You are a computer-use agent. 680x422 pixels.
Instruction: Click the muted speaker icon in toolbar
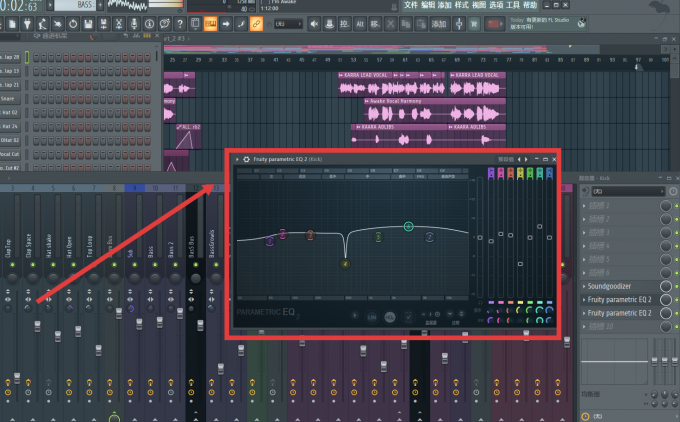314,24
